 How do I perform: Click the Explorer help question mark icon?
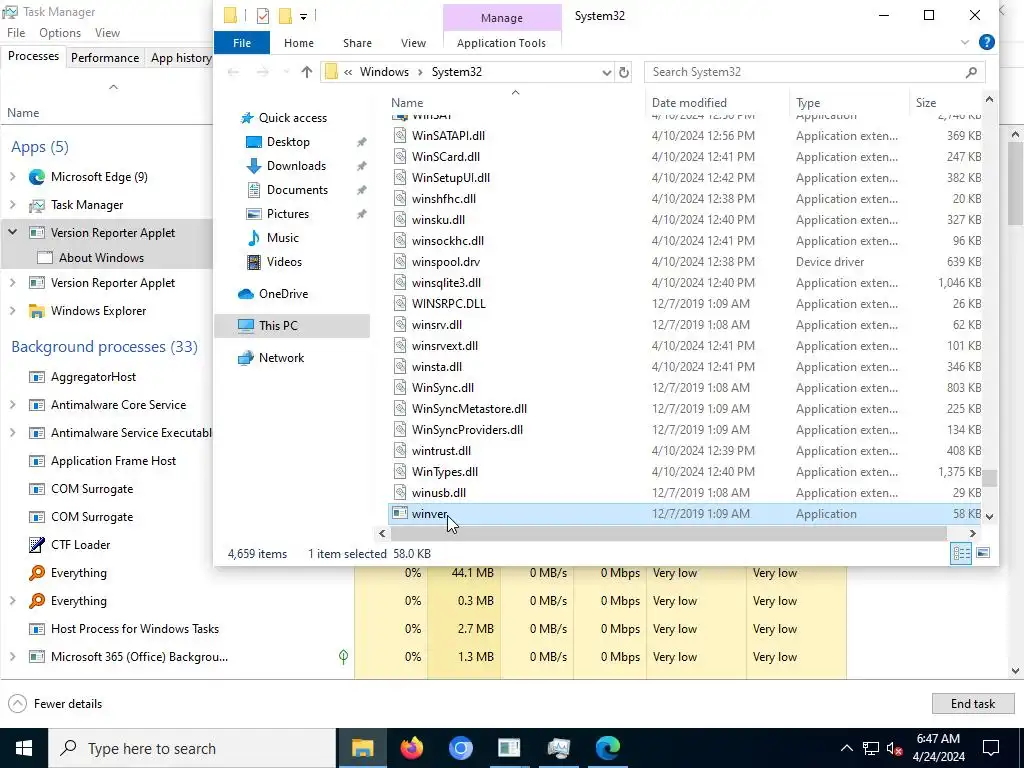(x=987, y=42)
